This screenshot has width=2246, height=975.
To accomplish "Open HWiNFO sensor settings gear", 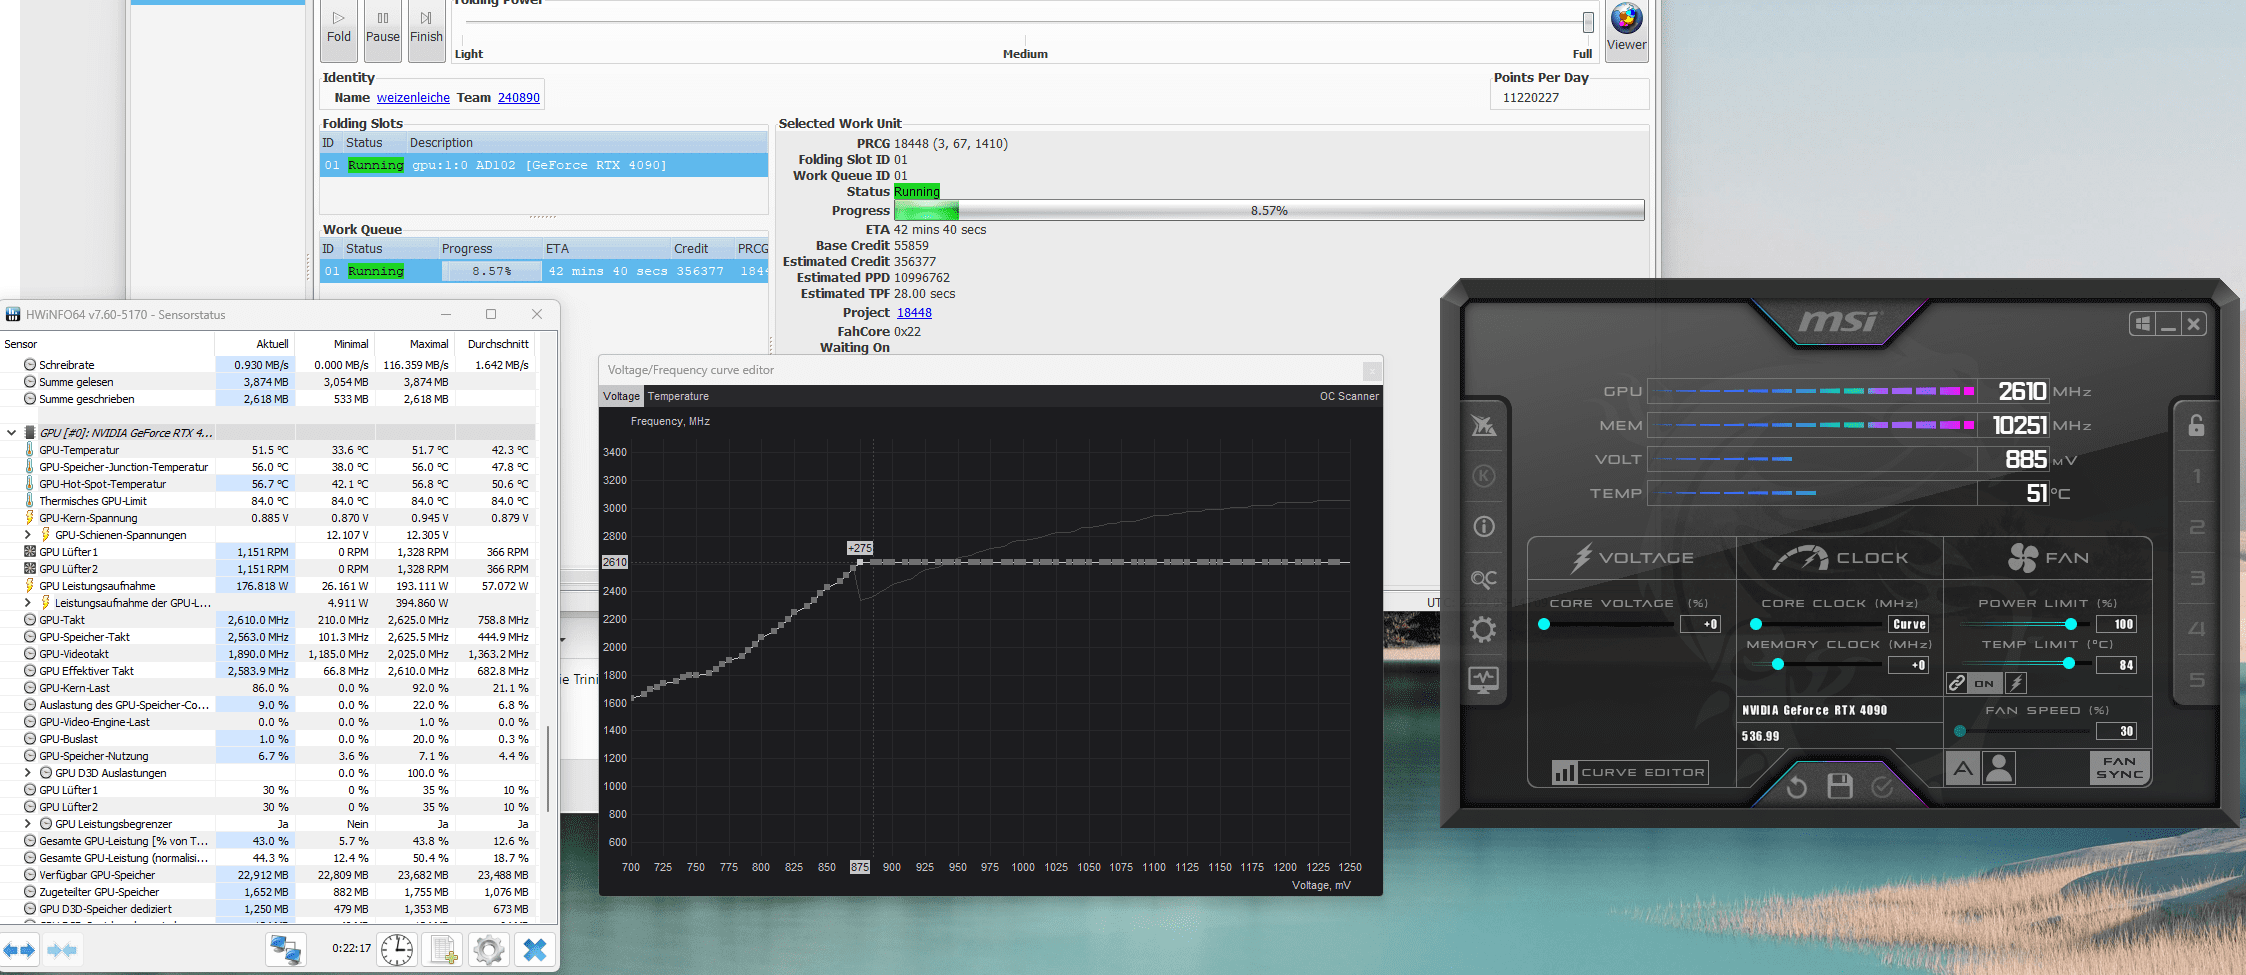I will [x=489, y=949].
